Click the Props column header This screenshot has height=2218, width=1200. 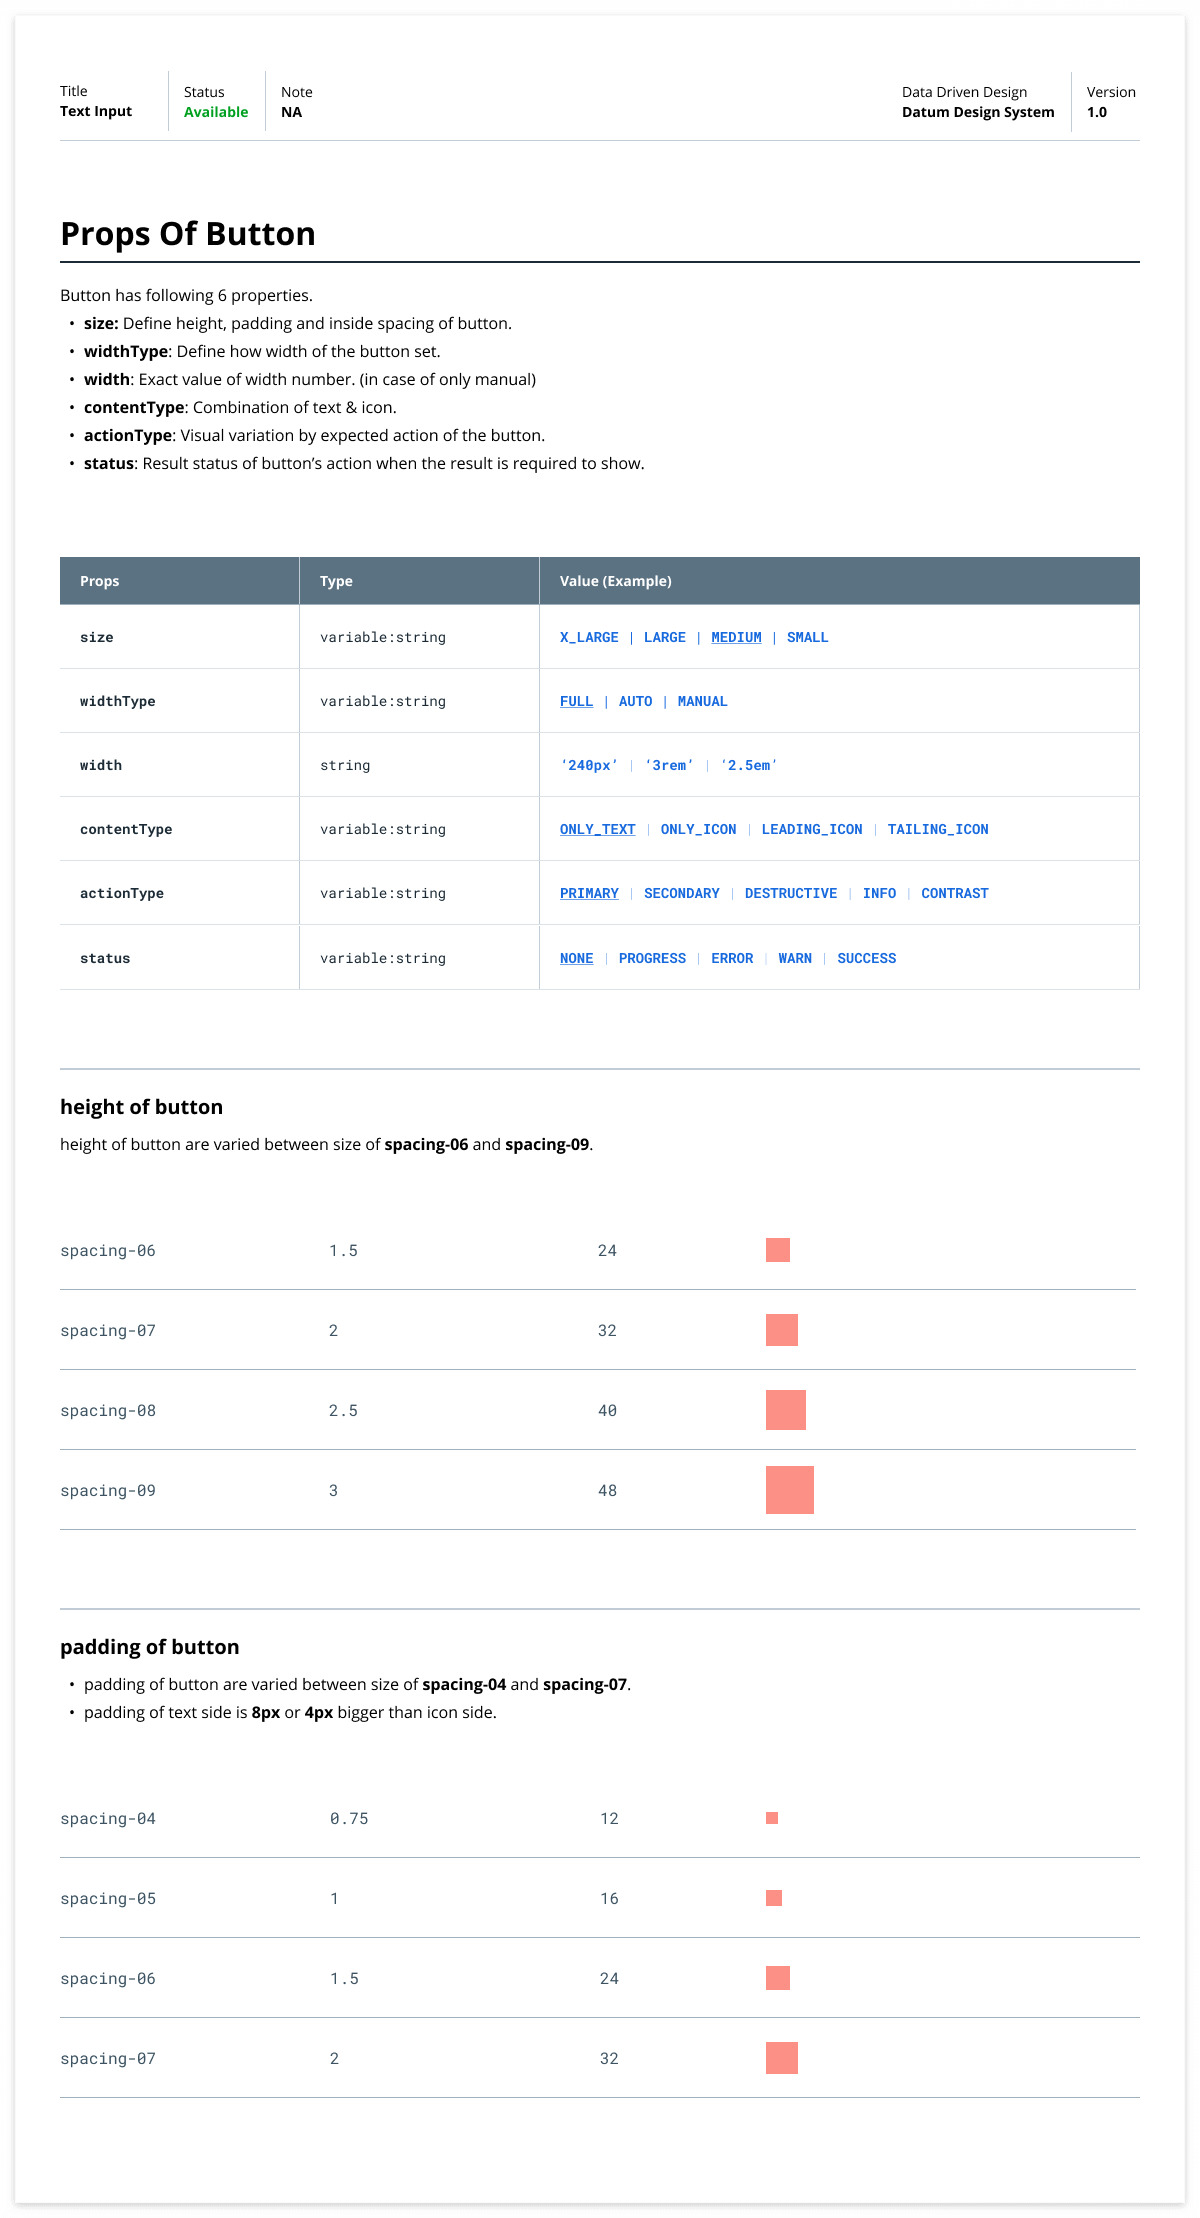[x=100, y=581]
